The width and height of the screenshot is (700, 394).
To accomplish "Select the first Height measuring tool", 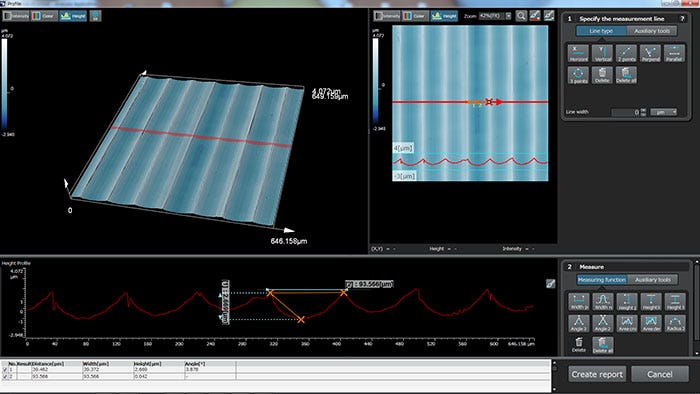I will [627, 302].
